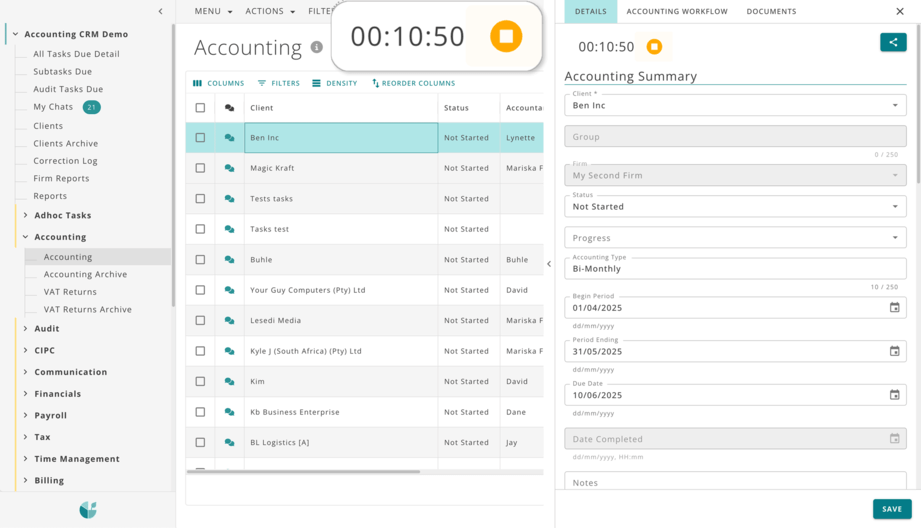This screenshot has height=528, width=921.
Task: Expand the Progress dropdown
Action: (734, 238)
